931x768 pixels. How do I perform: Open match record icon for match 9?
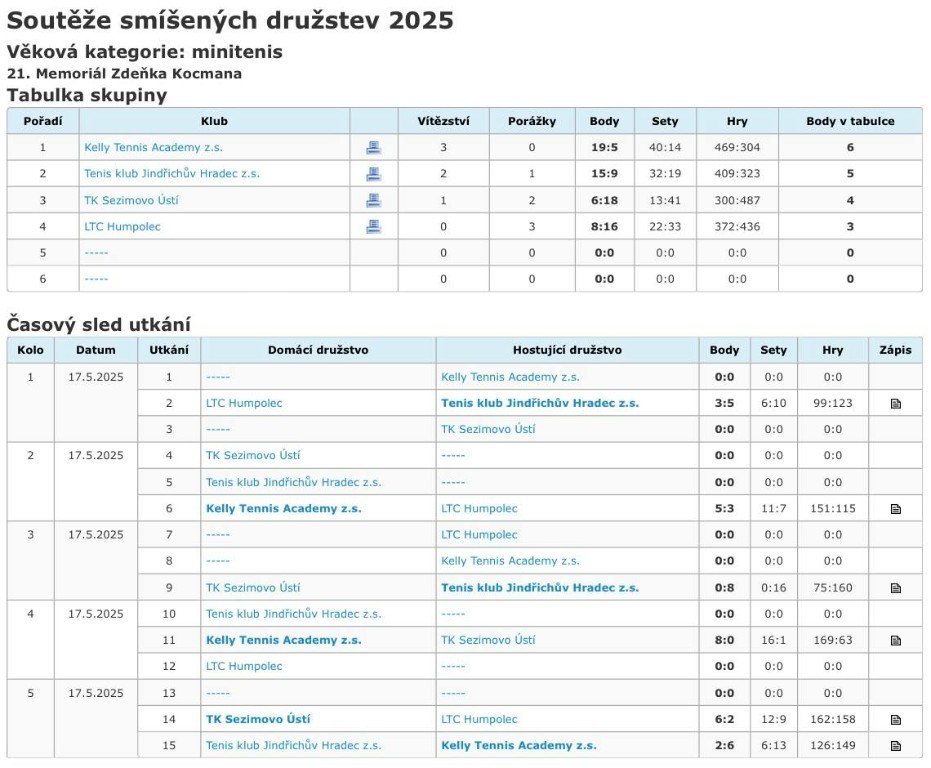click(x=895, y=588)
